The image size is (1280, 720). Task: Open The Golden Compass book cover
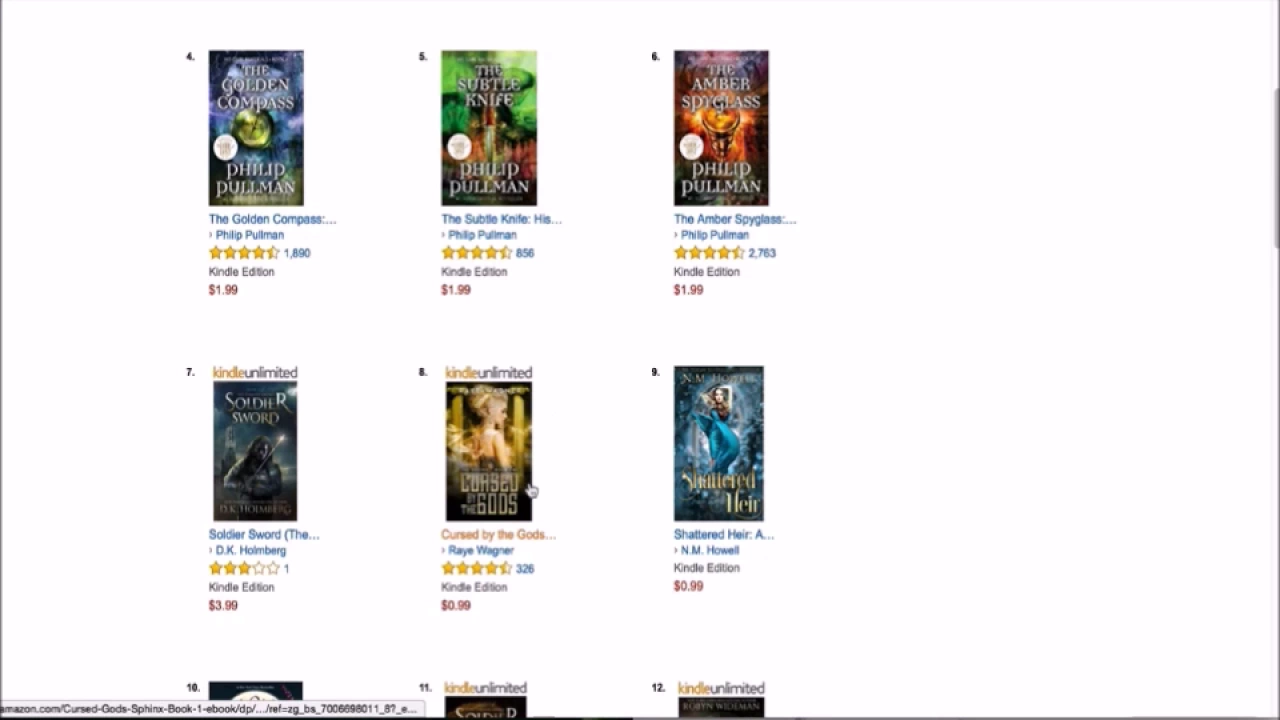tap(256, 128)
